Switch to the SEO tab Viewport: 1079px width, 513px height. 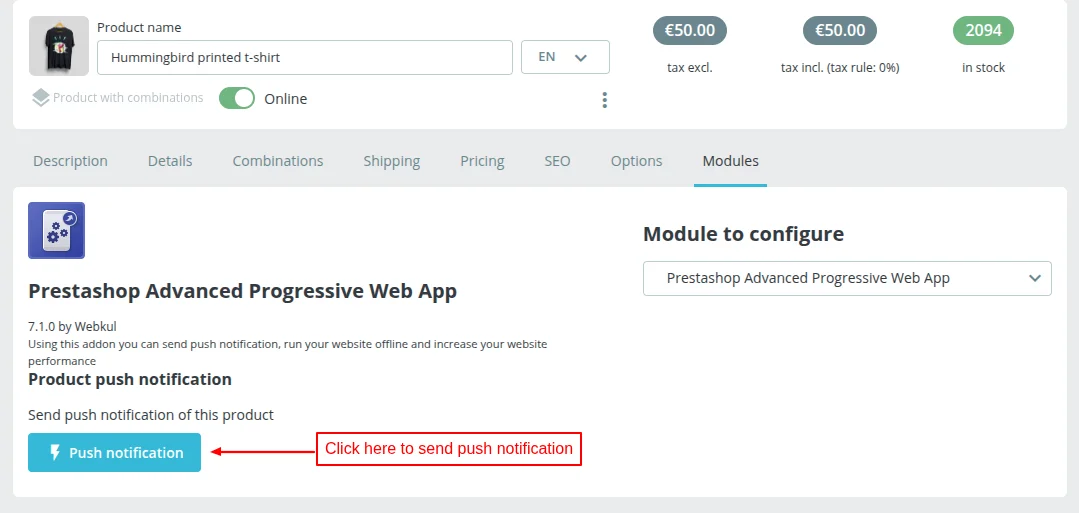pyautogui.click(x=557, y=161)
